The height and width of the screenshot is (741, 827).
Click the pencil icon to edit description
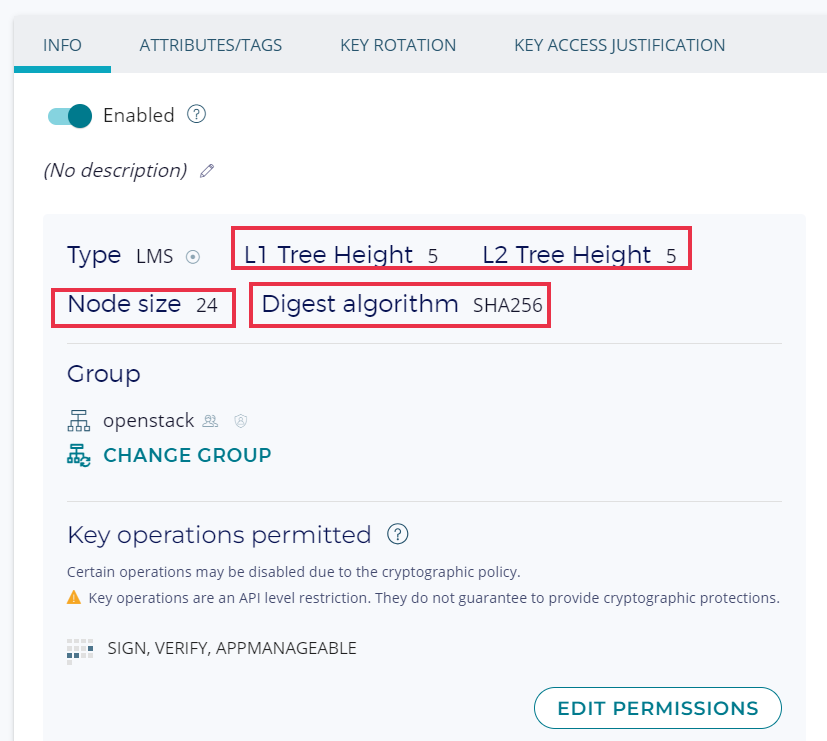[x=207, y=171]
